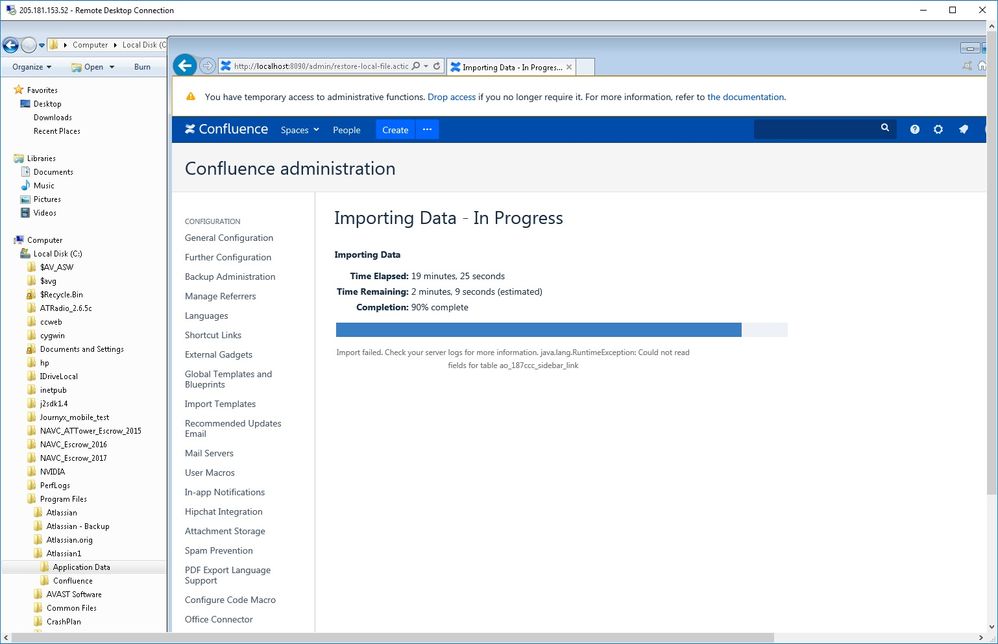Click the Computer icon in the tree
Viewport: 998px width, 644px height.
[18, 240]
